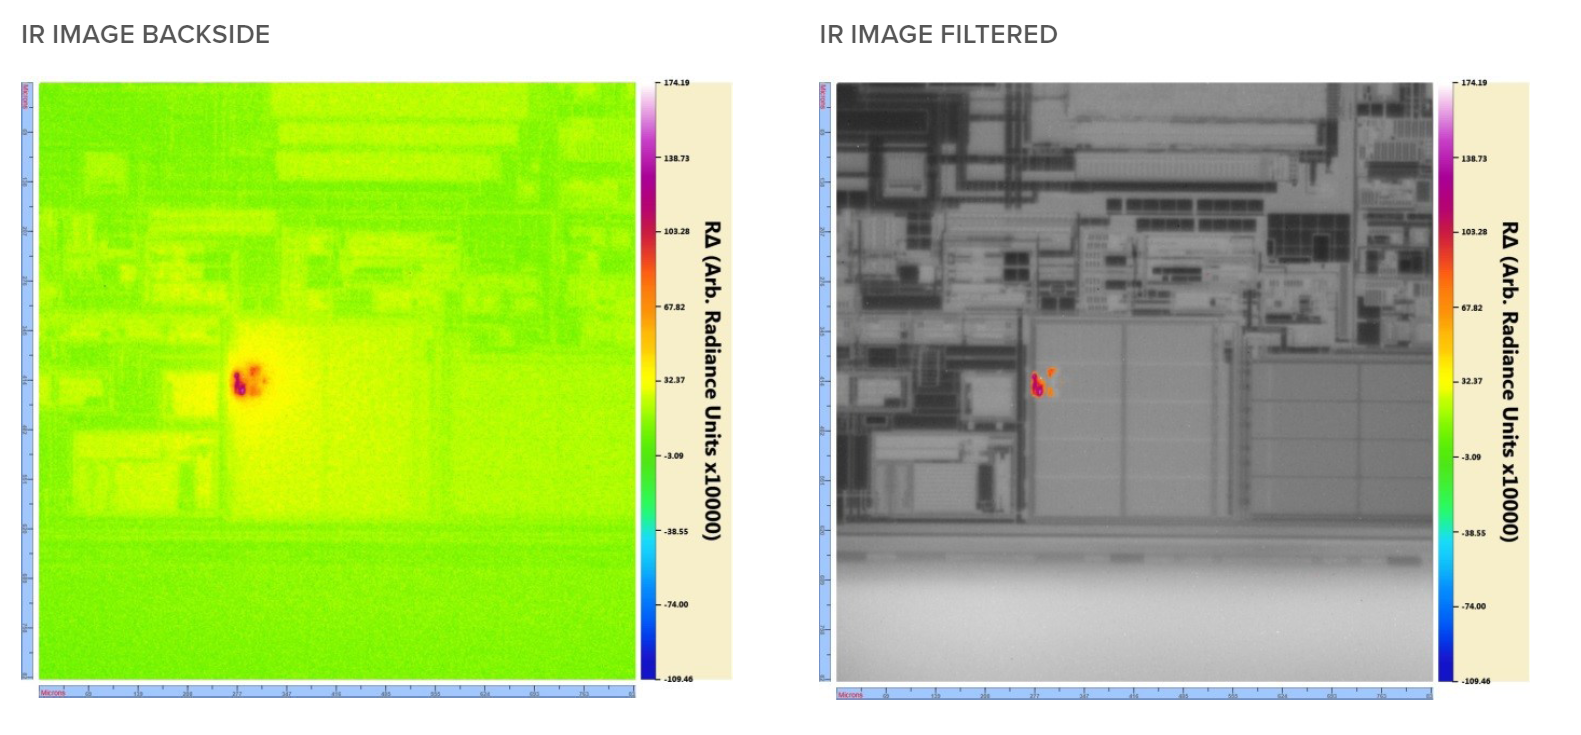This screenshot has width=1581, height=735.
Task: Click the filtered image's color scale bar
Action: 1446,382
